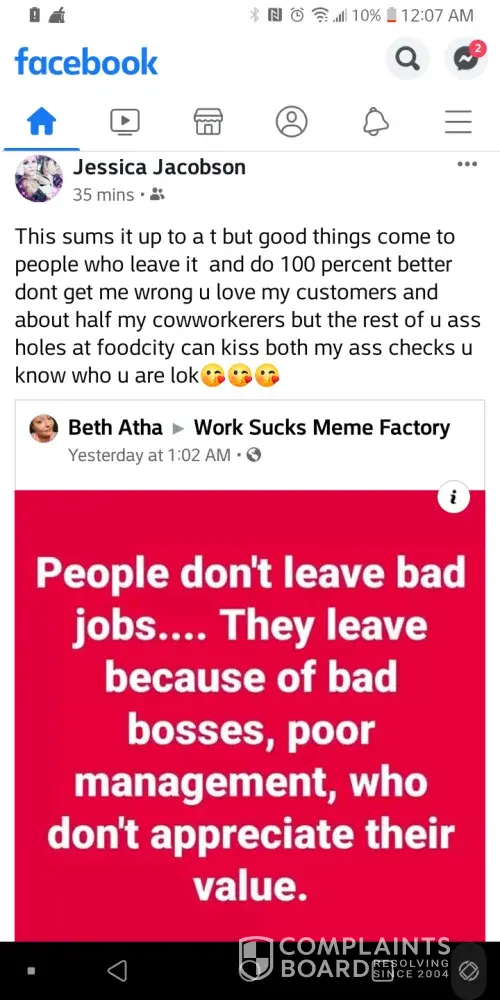Image resolution: width=500 pixels, height=1000 pixels.
Task: Tap the public globe icon on shared post
Action: click(x=254, y=455)
